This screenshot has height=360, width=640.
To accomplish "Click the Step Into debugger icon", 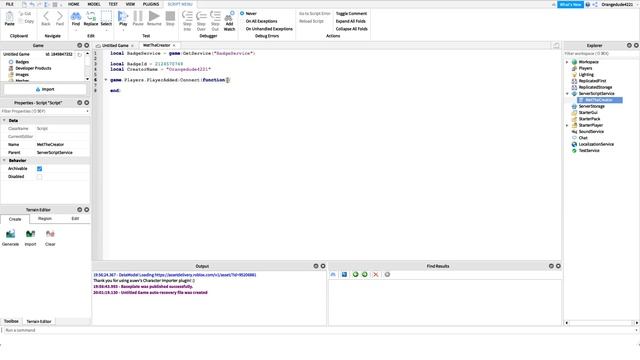I will (187, 16).
